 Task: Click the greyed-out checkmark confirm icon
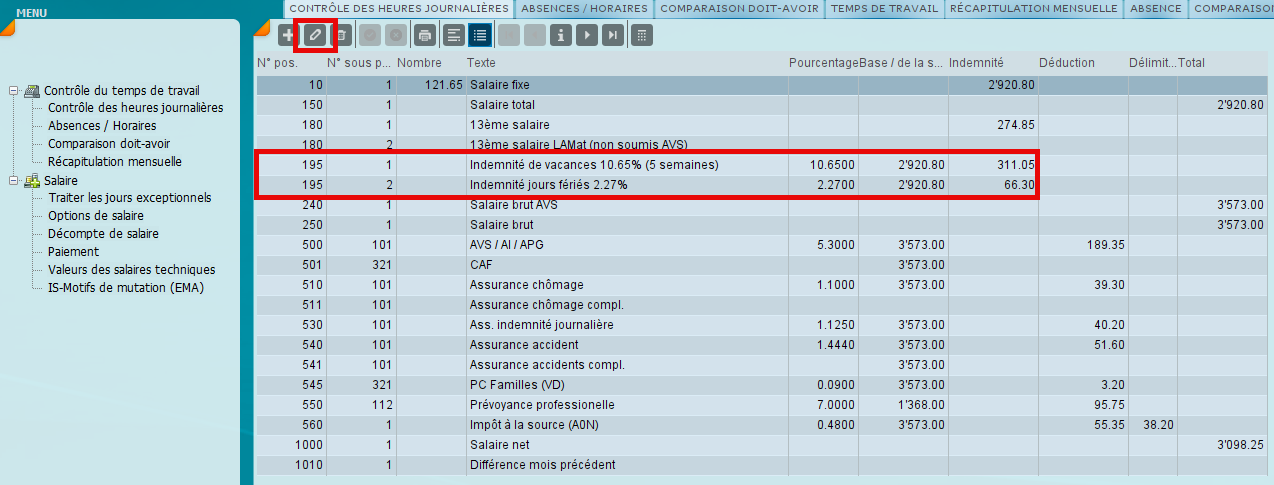pos(370,35)
